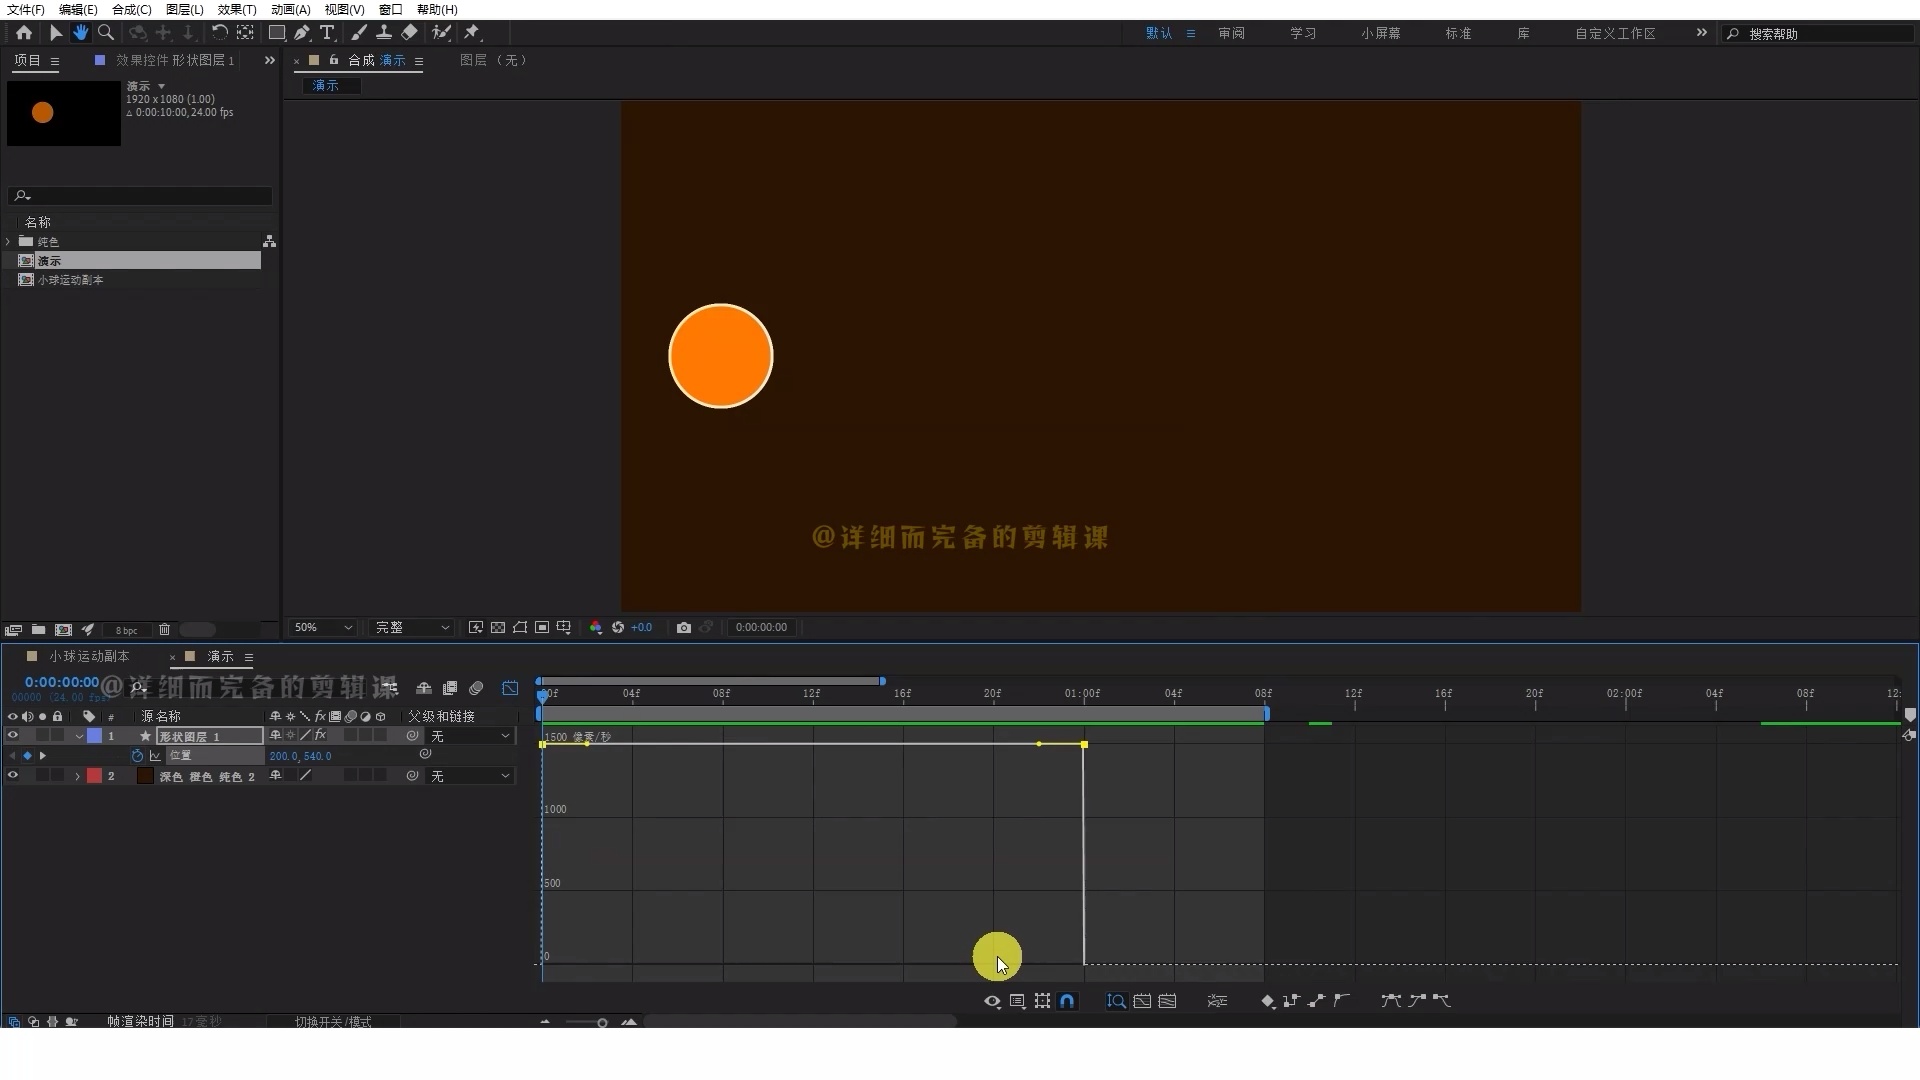
Task: Select the Type text tool
Action: [326, 33]
